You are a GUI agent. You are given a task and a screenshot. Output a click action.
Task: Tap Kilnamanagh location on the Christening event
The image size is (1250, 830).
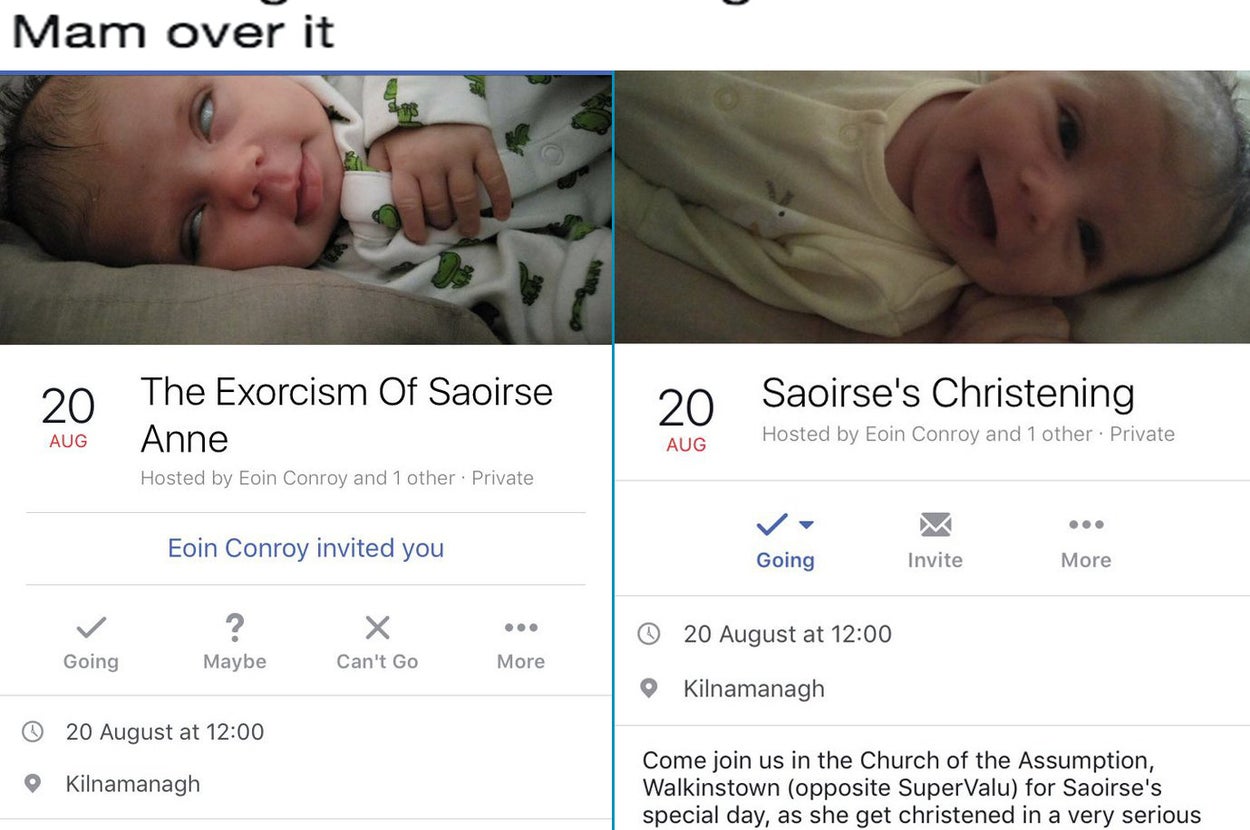pos(753,689)
